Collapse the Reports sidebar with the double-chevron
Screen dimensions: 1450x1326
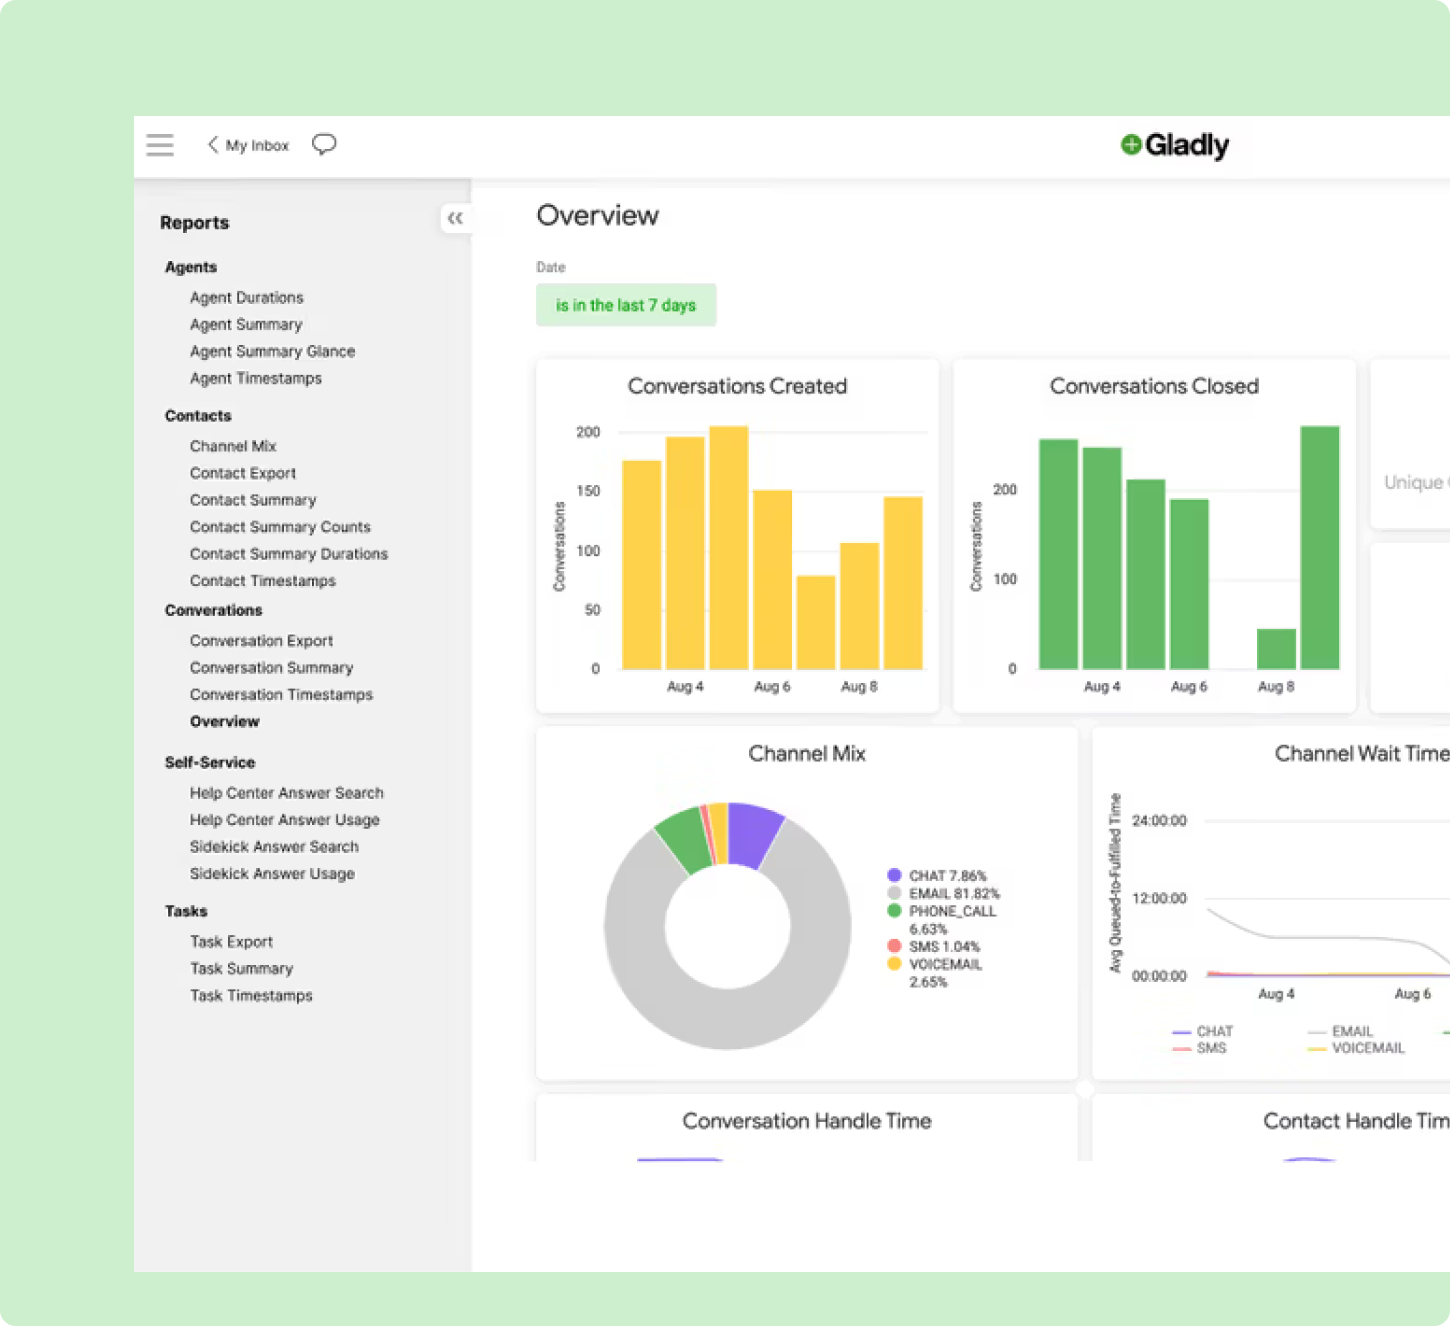(x=457, y=218)
